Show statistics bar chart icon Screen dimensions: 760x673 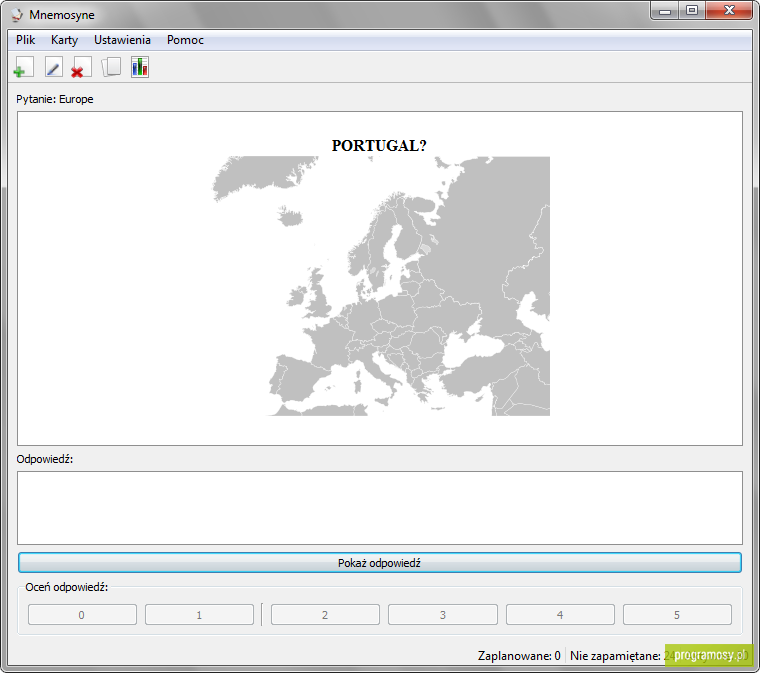[140, 67]
